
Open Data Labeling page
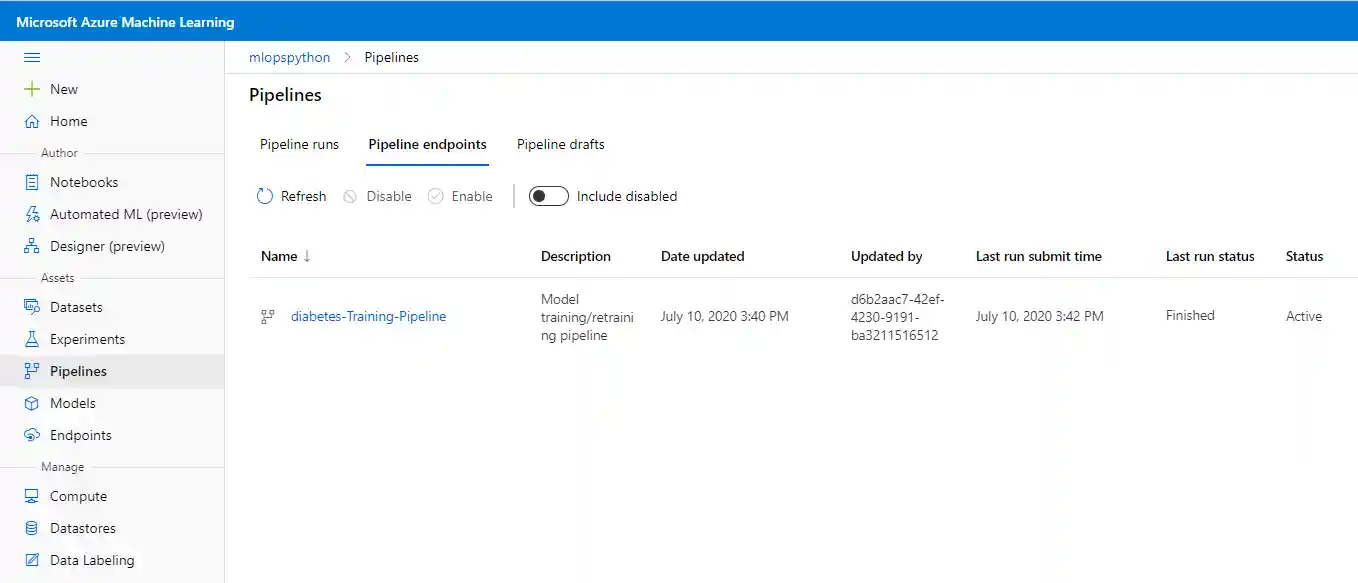coord(92,560)
